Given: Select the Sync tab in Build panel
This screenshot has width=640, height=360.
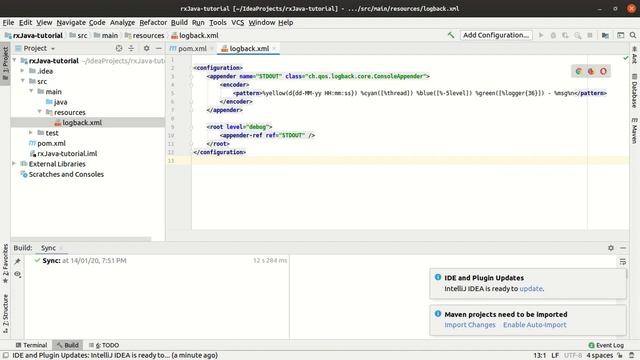Looking at the screenshot, I should pyautogui.click(x=48, y=248).
